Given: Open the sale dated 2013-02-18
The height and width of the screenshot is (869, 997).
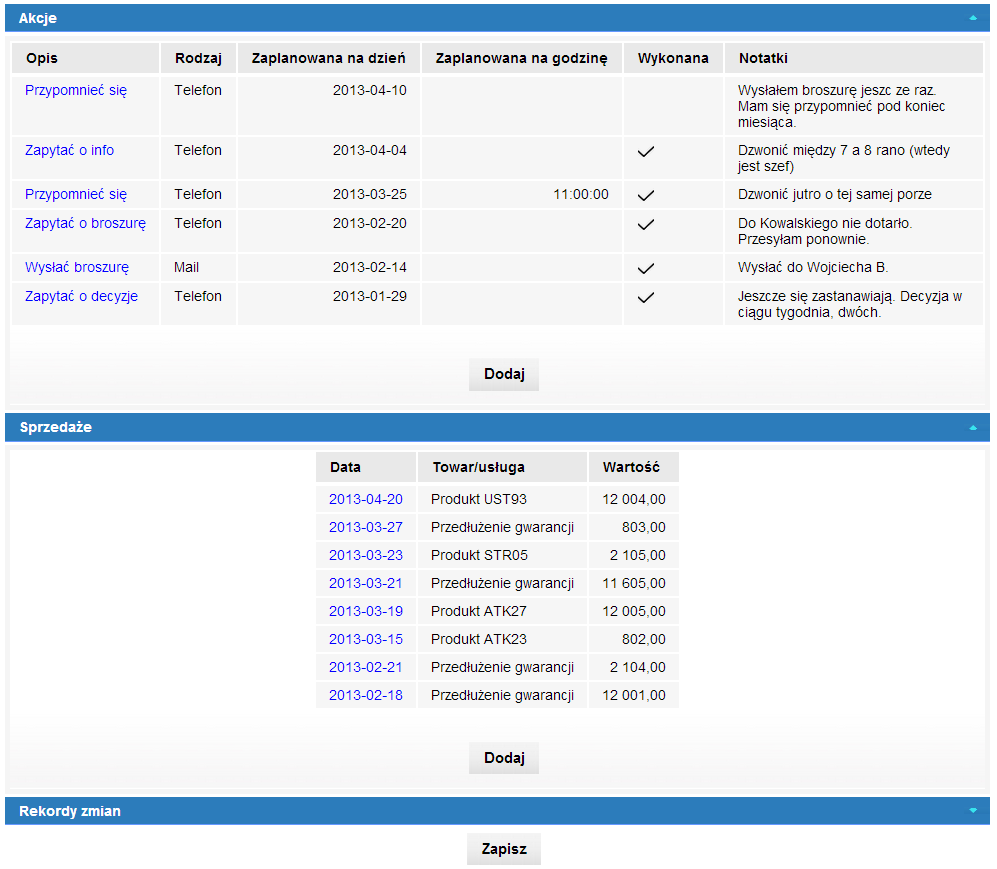Looking at the screenshot, I should [365, 695].
